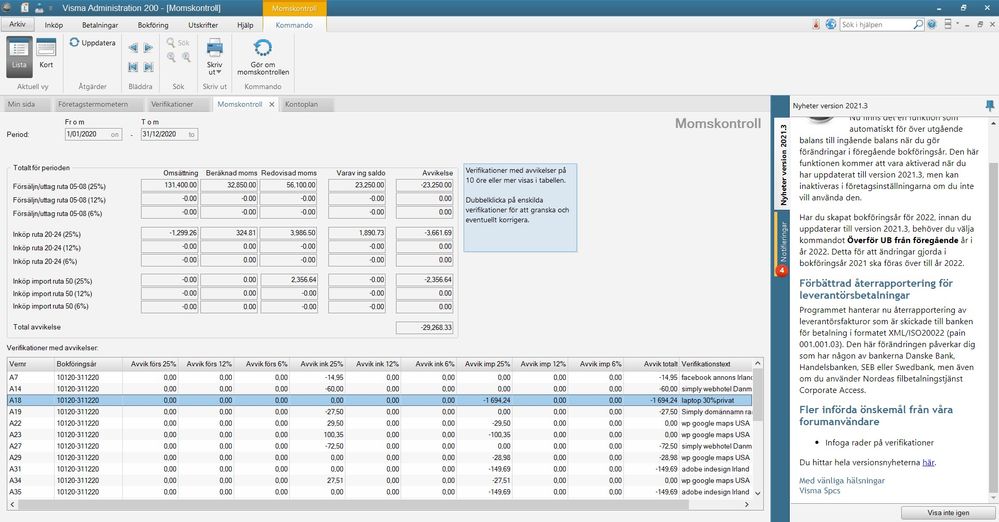Viewport: 999px width, 522px height.
Task: Click magnifier in Sök i hjälpen box
Action: 918,24
